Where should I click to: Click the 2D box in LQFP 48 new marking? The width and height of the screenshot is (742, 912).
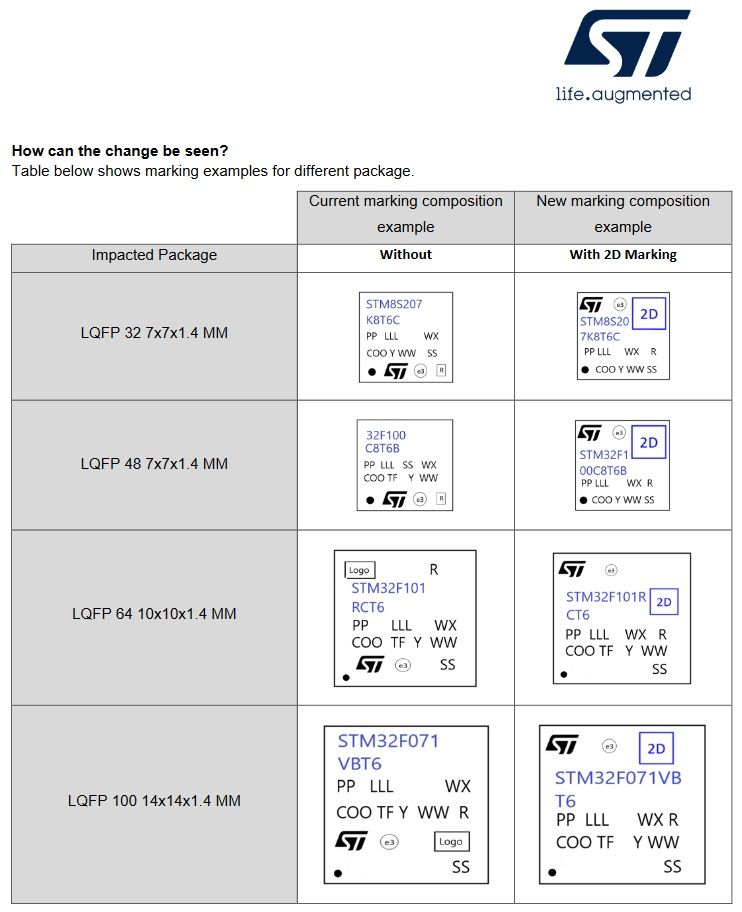pyautogui.click(x=649, y=442)
